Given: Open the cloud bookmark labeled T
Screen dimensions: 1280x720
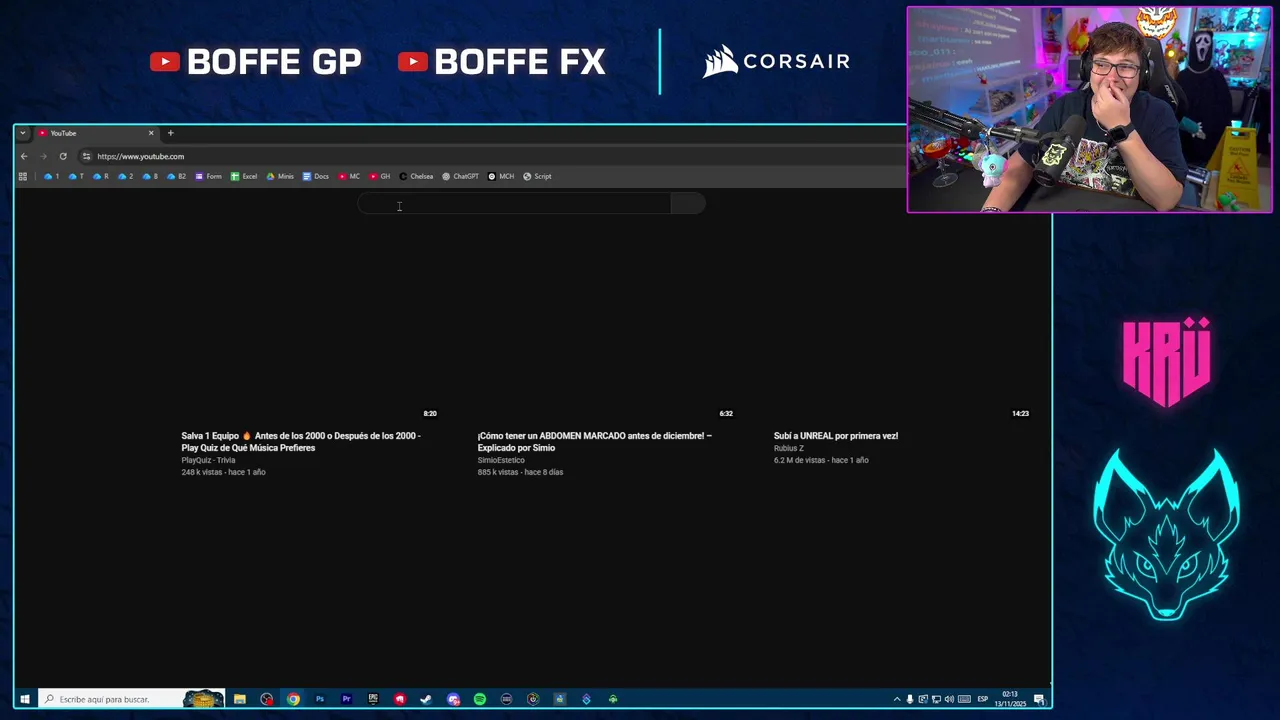Looking at the screenshot, I should coord(75,176).
